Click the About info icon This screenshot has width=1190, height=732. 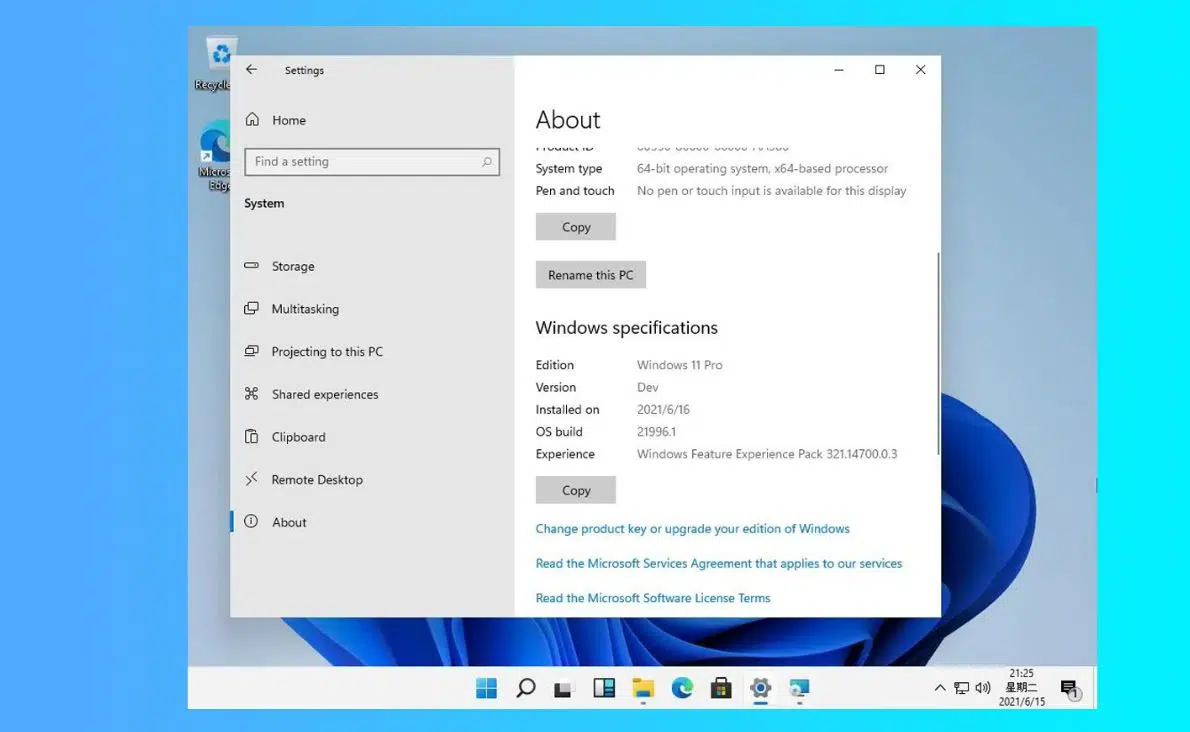tap(251, 521)
